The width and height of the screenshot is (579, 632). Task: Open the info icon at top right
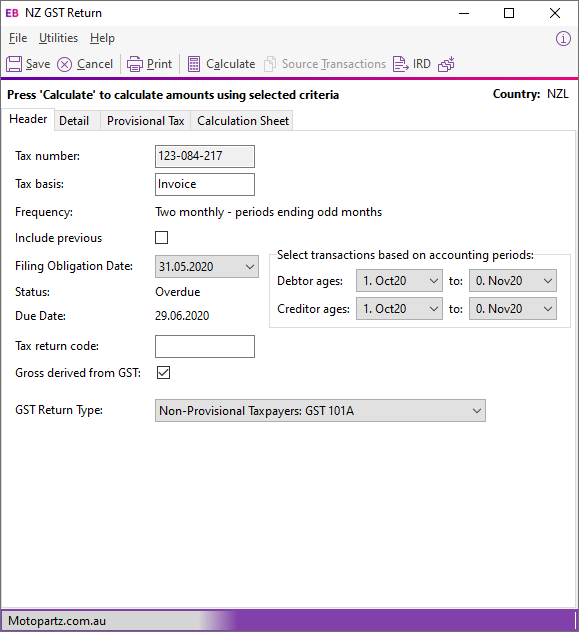(563, 39)
